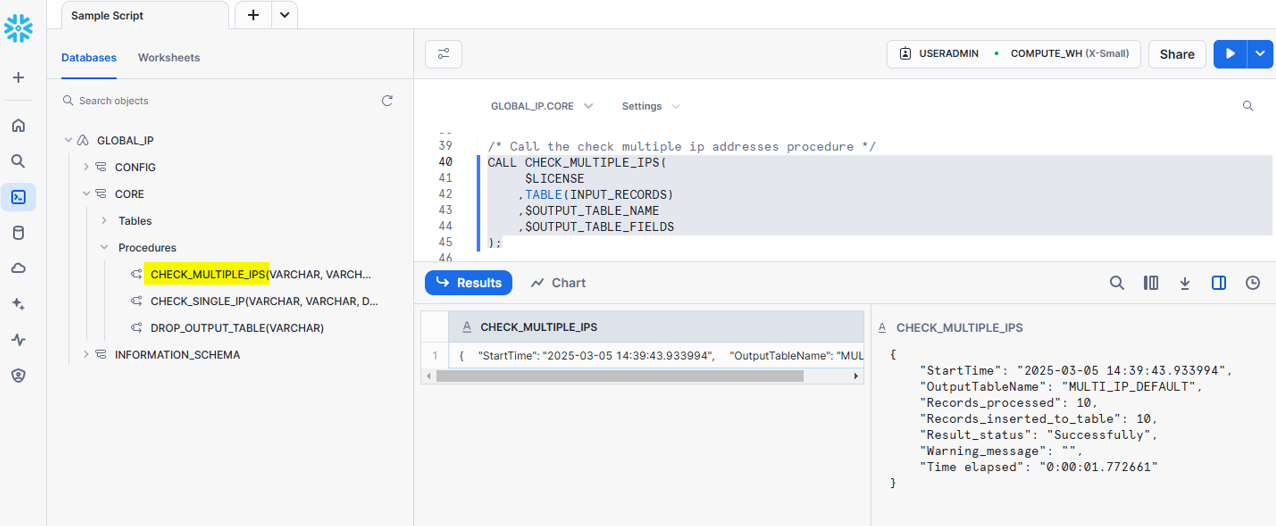Download the query results
1276x526 pixels.
1185,283
